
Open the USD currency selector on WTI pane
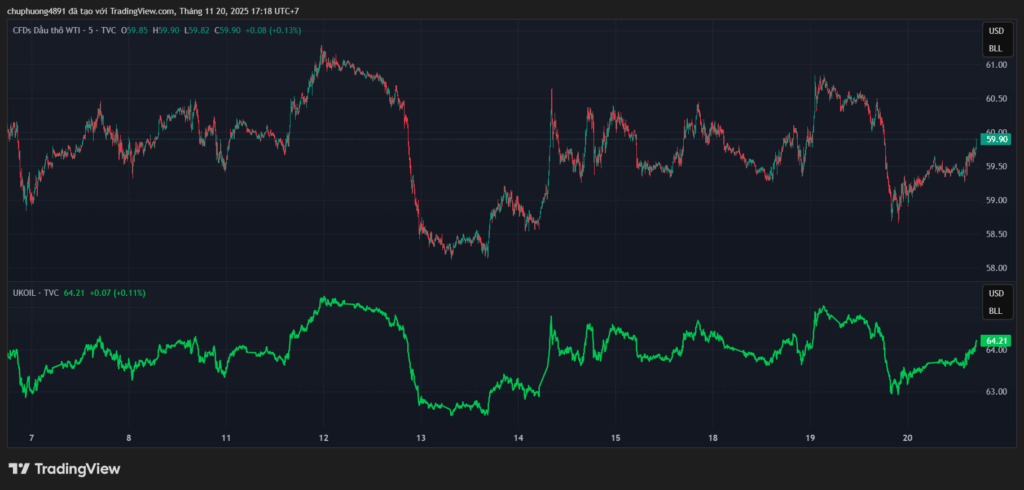coord(995,31)
